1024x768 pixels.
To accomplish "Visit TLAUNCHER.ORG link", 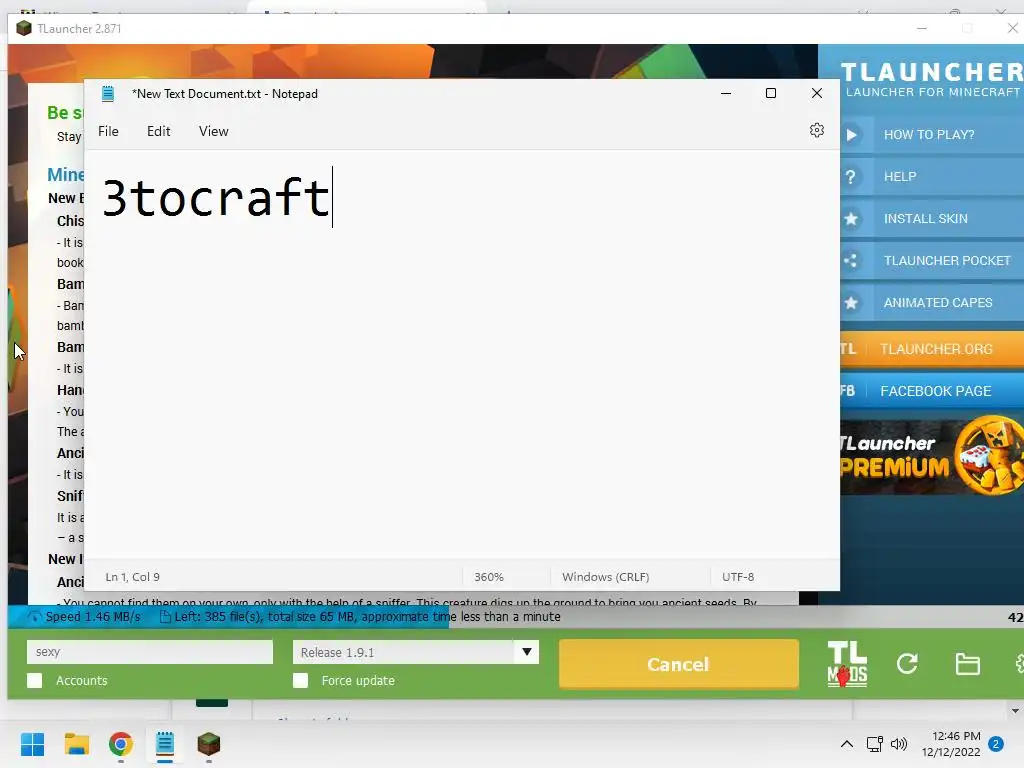I will (932, 349).
